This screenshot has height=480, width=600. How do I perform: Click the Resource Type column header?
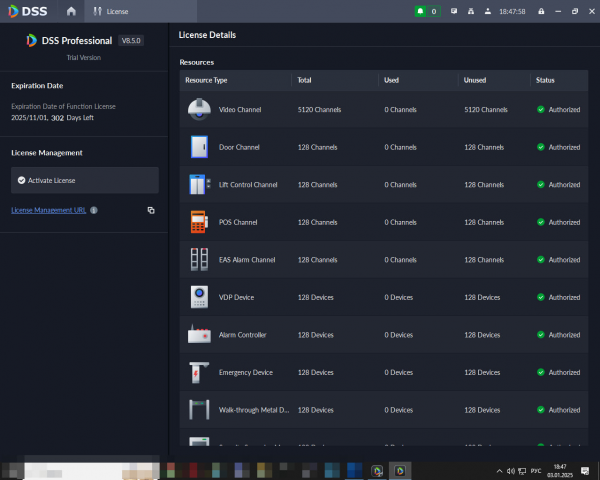pyautogui.click(x=206, y=80)
